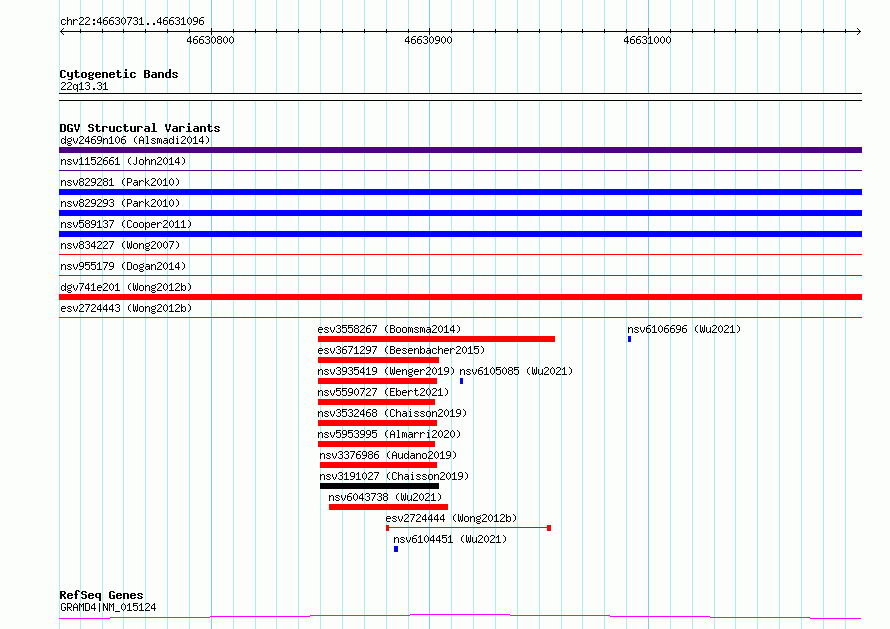
Task: Click the red bar under esv3558267
Action: point(436,339)
